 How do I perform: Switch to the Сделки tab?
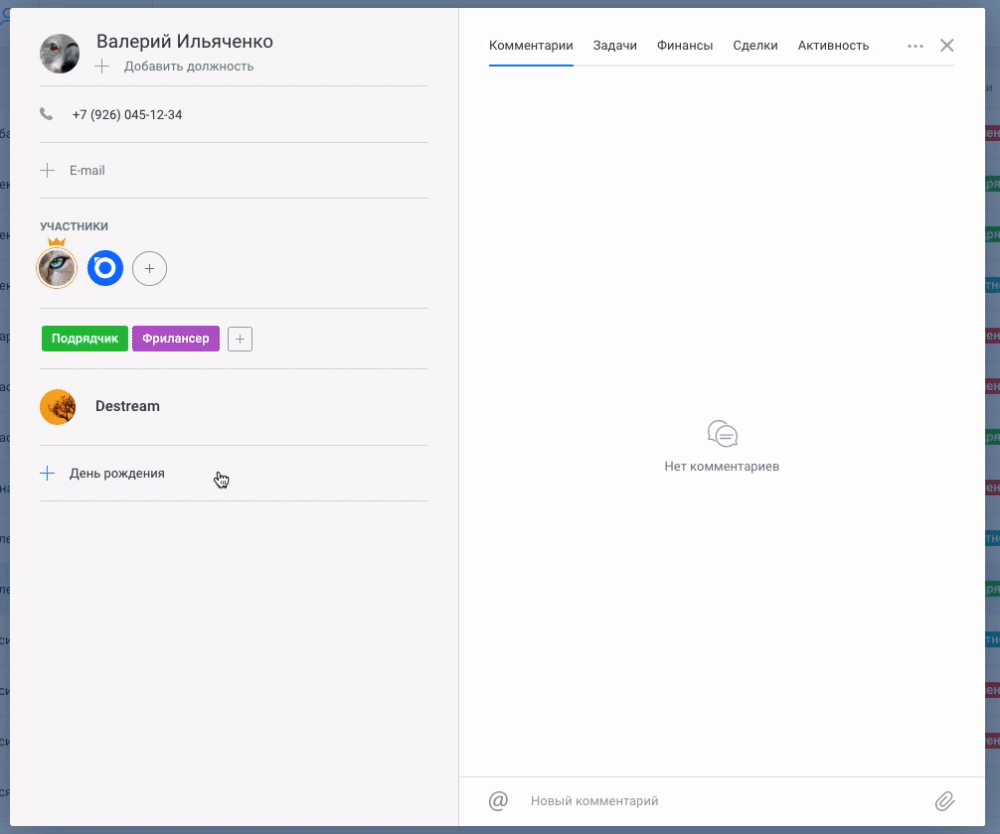coord(755,46)
